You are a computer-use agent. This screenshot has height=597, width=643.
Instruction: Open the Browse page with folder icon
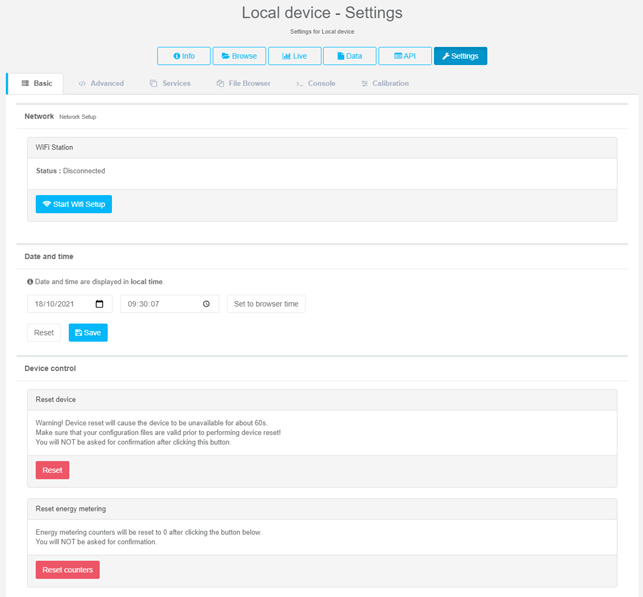pos(239,56)
